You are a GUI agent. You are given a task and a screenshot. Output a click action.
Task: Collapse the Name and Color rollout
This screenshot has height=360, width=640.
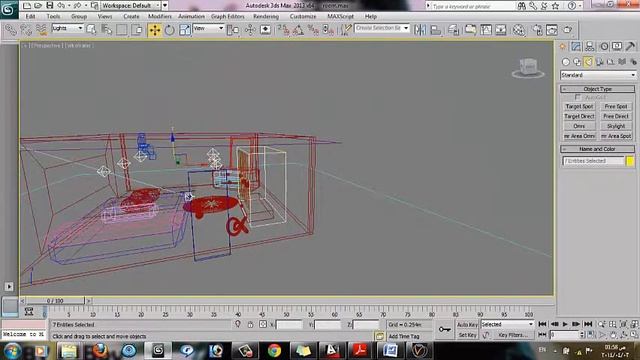click(x=598, y=149)
